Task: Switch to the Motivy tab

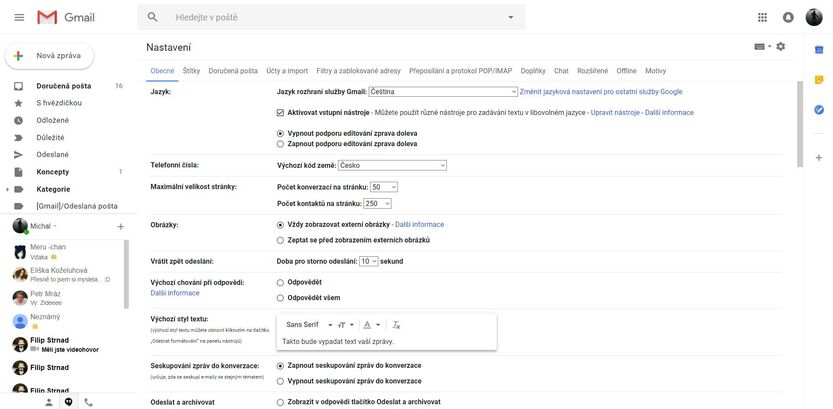Action: tap(656, 71)
